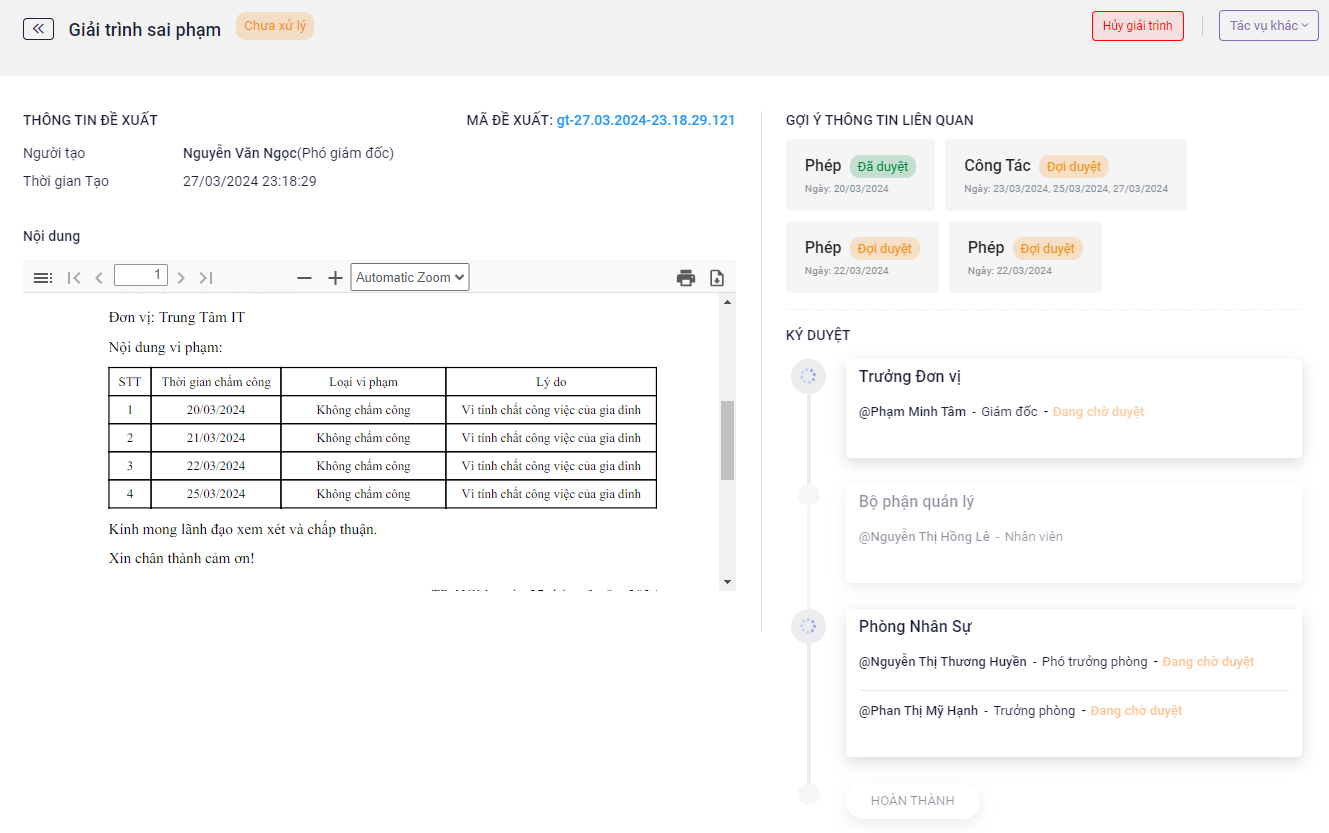
Task: Zoom in the document with plus icon
Action: pyautogui.click(x=335, y=278)
